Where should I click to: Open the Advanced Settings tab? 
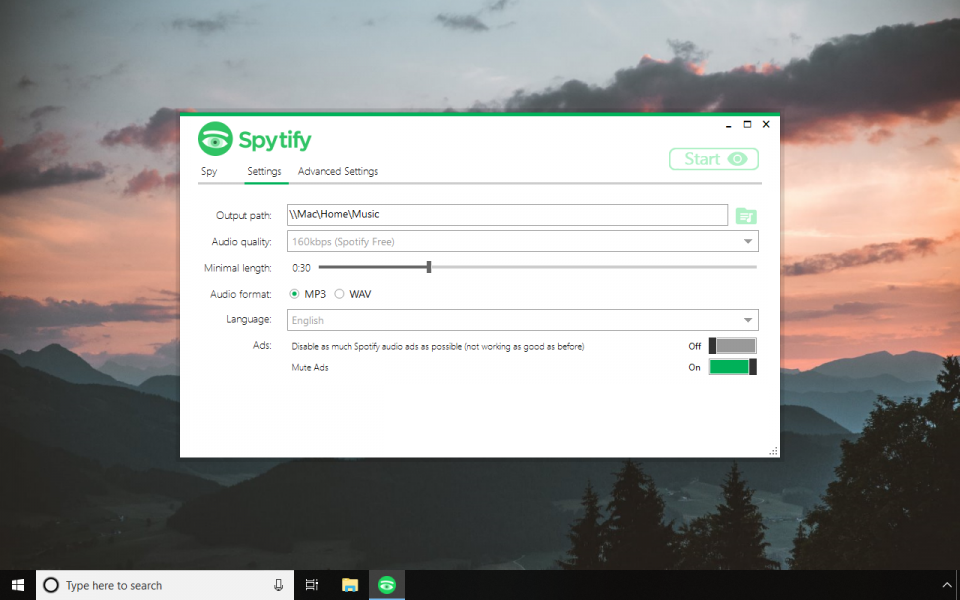[x=338, y=171]
